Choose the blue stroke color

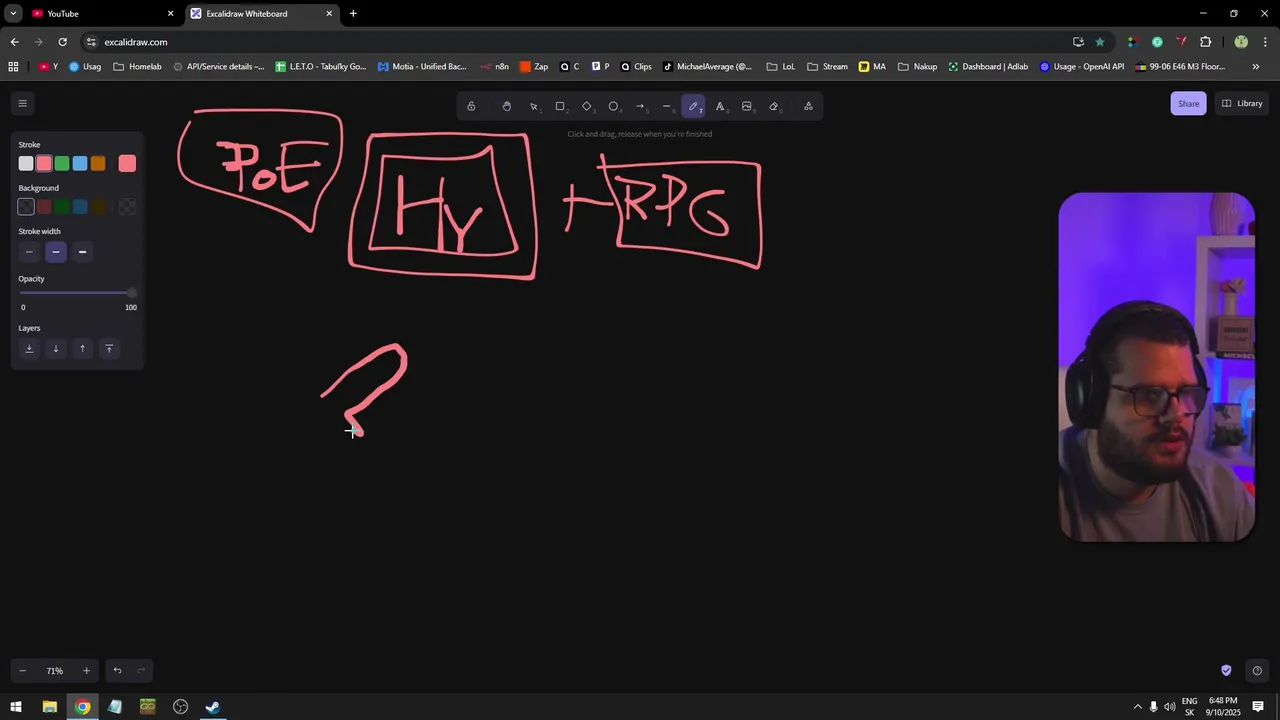(80, 163)
